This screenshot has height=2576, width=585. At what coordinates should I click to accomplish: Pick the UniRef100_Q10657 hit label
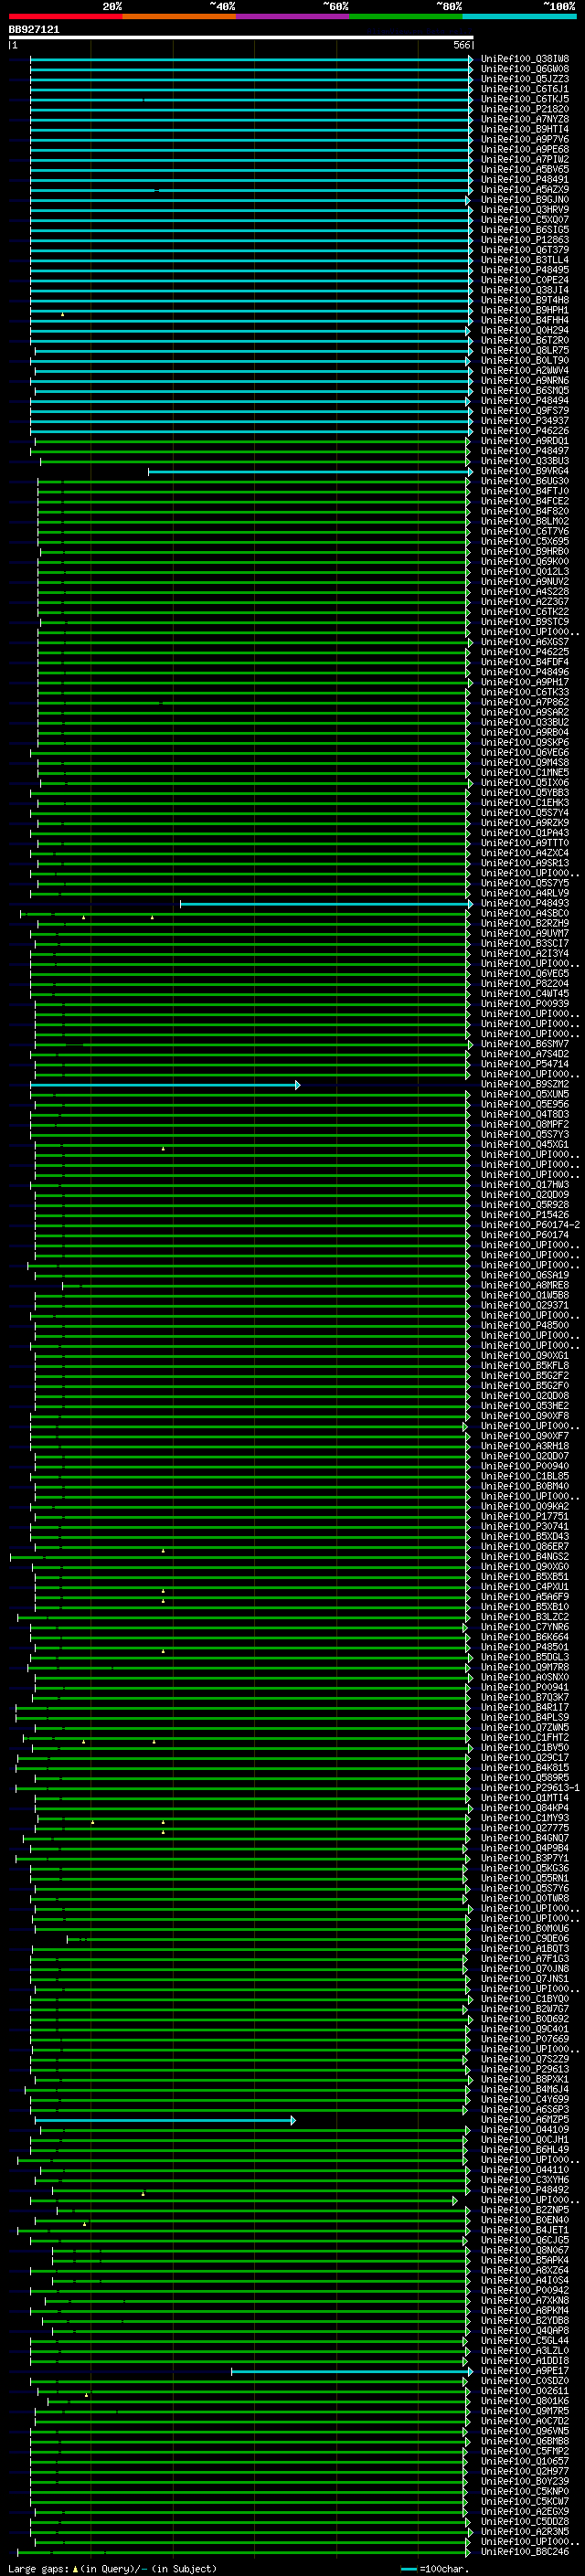point(525,2461)
